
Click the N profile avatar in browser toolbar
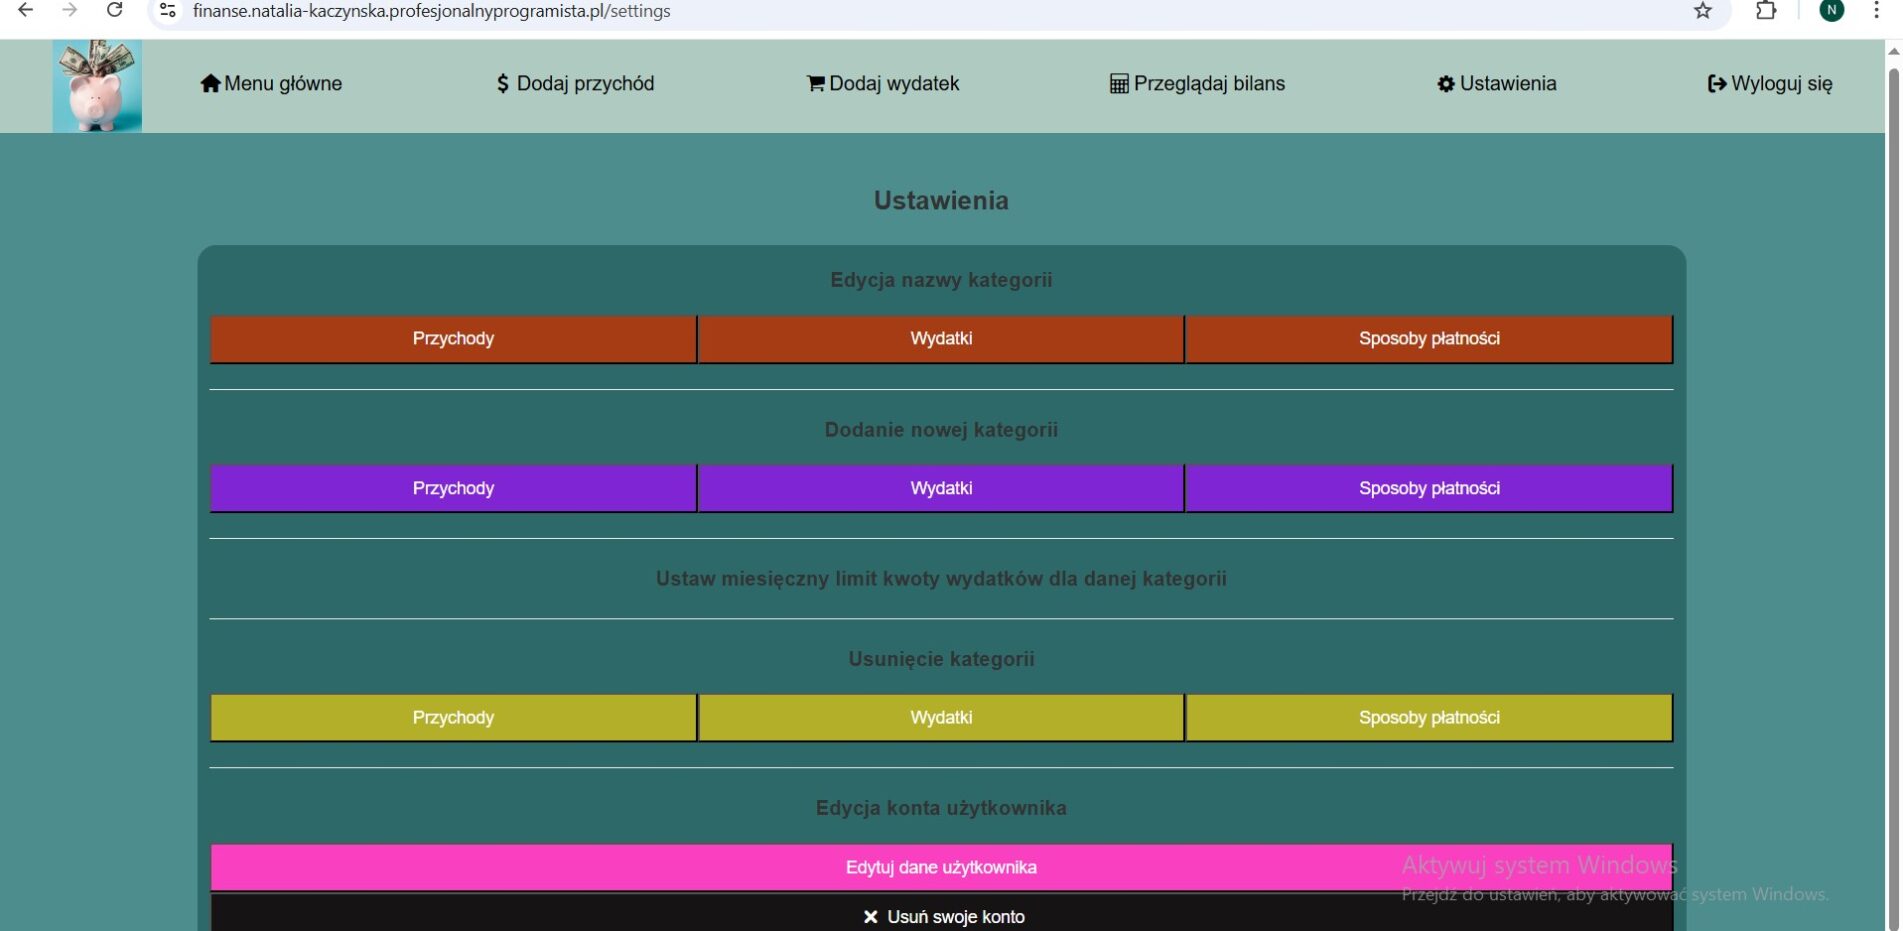pos(1831,11)
